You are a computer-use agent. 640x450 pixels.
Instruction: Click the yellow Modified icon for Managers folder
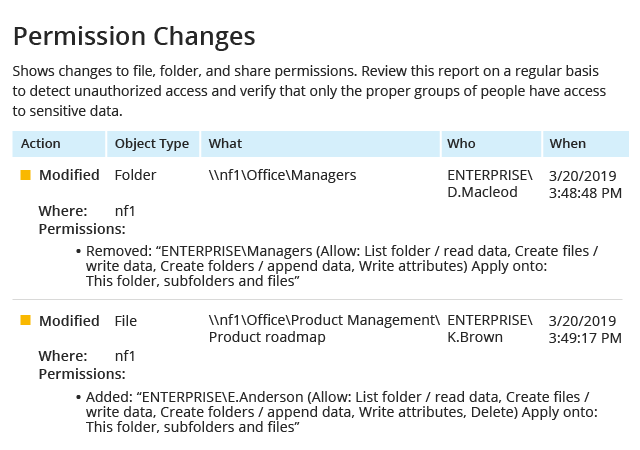point(25,175)
